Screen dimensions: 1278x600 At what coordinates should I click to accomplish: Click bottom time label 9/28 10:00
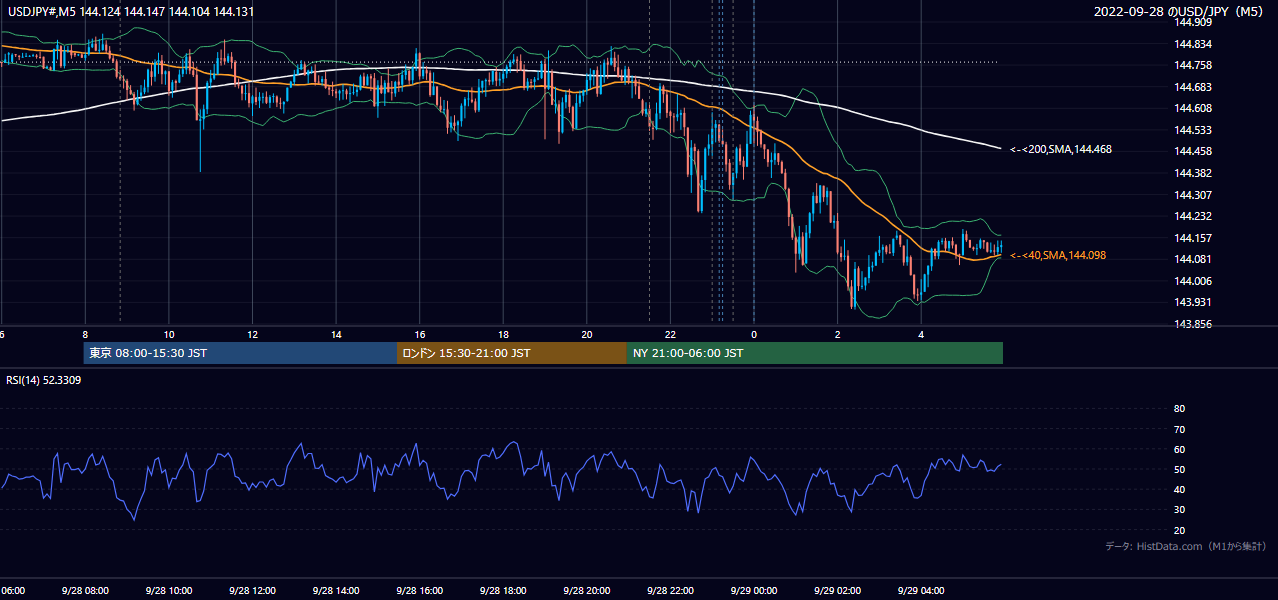coord(168,591)
